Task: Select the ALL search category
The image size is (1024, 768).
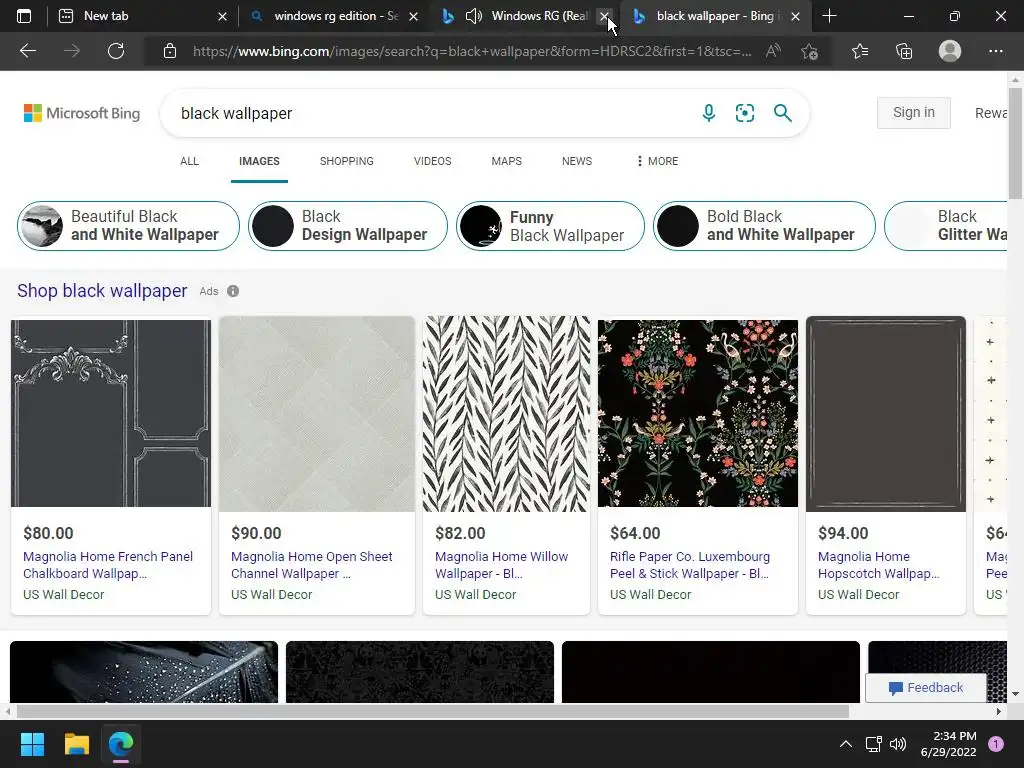Action: (x=189, y=161)
